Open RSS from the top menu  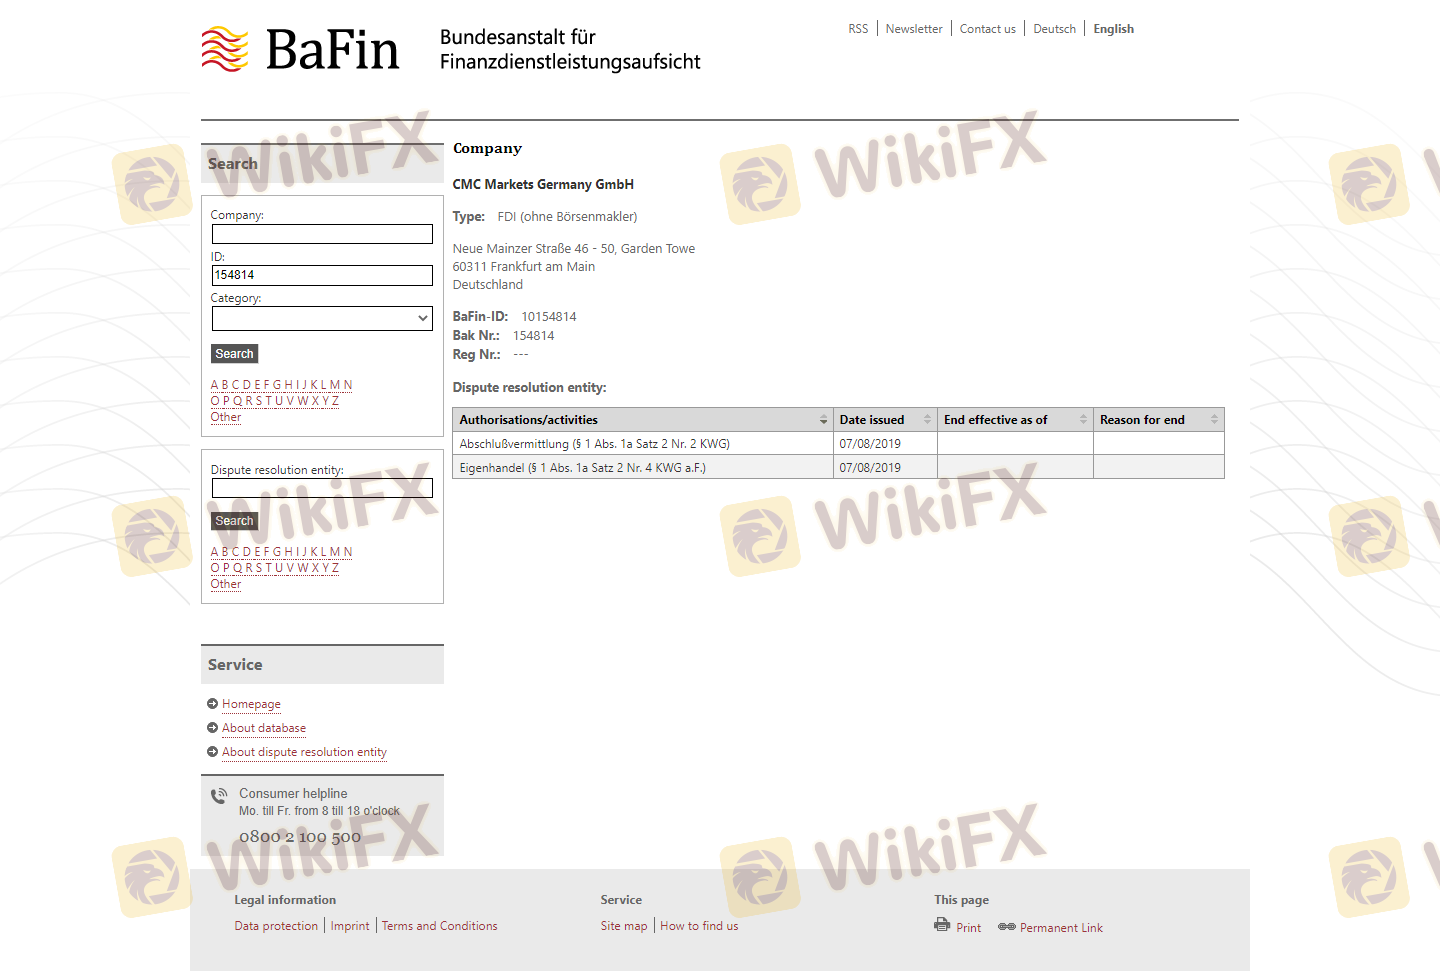click(858, 29)
